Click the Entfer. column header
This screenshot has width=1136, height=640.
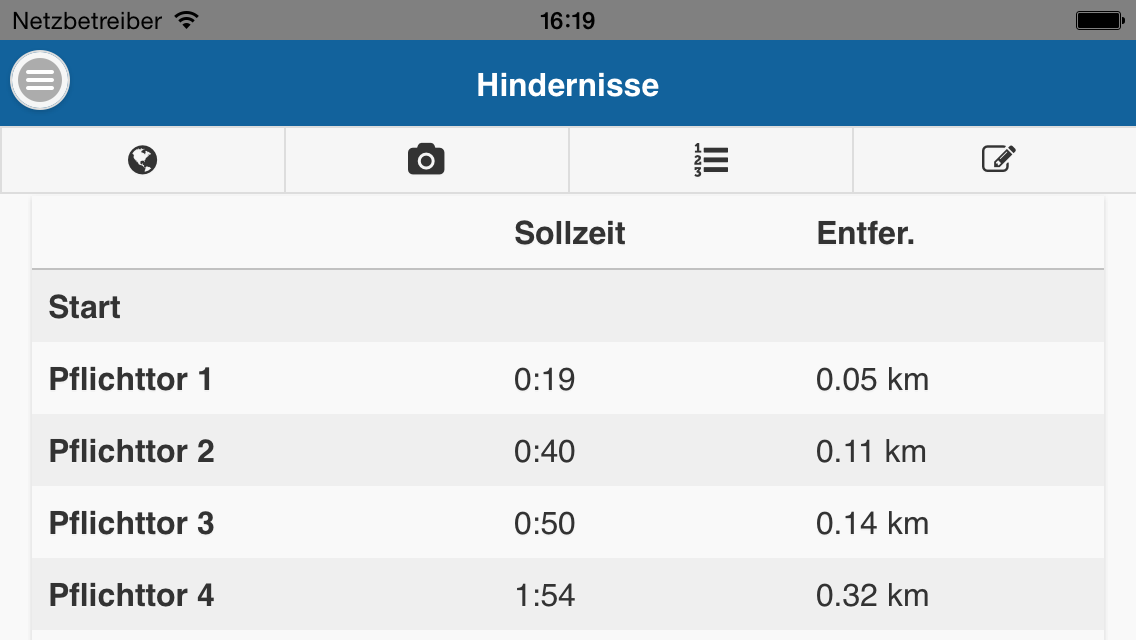point(866,233)
